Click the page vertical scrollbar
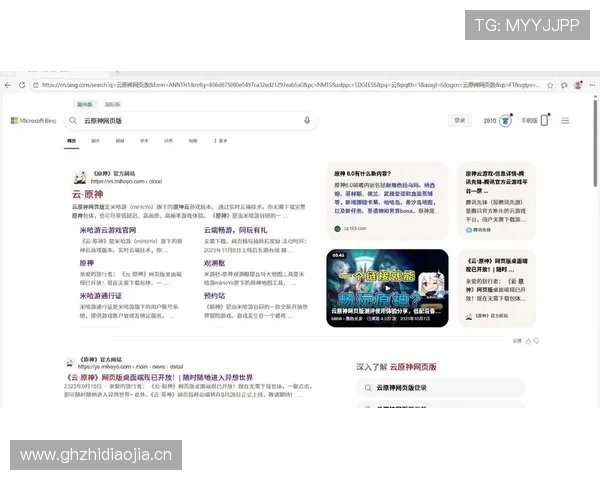This screenshot has width=600, height=480. point(595,144)
